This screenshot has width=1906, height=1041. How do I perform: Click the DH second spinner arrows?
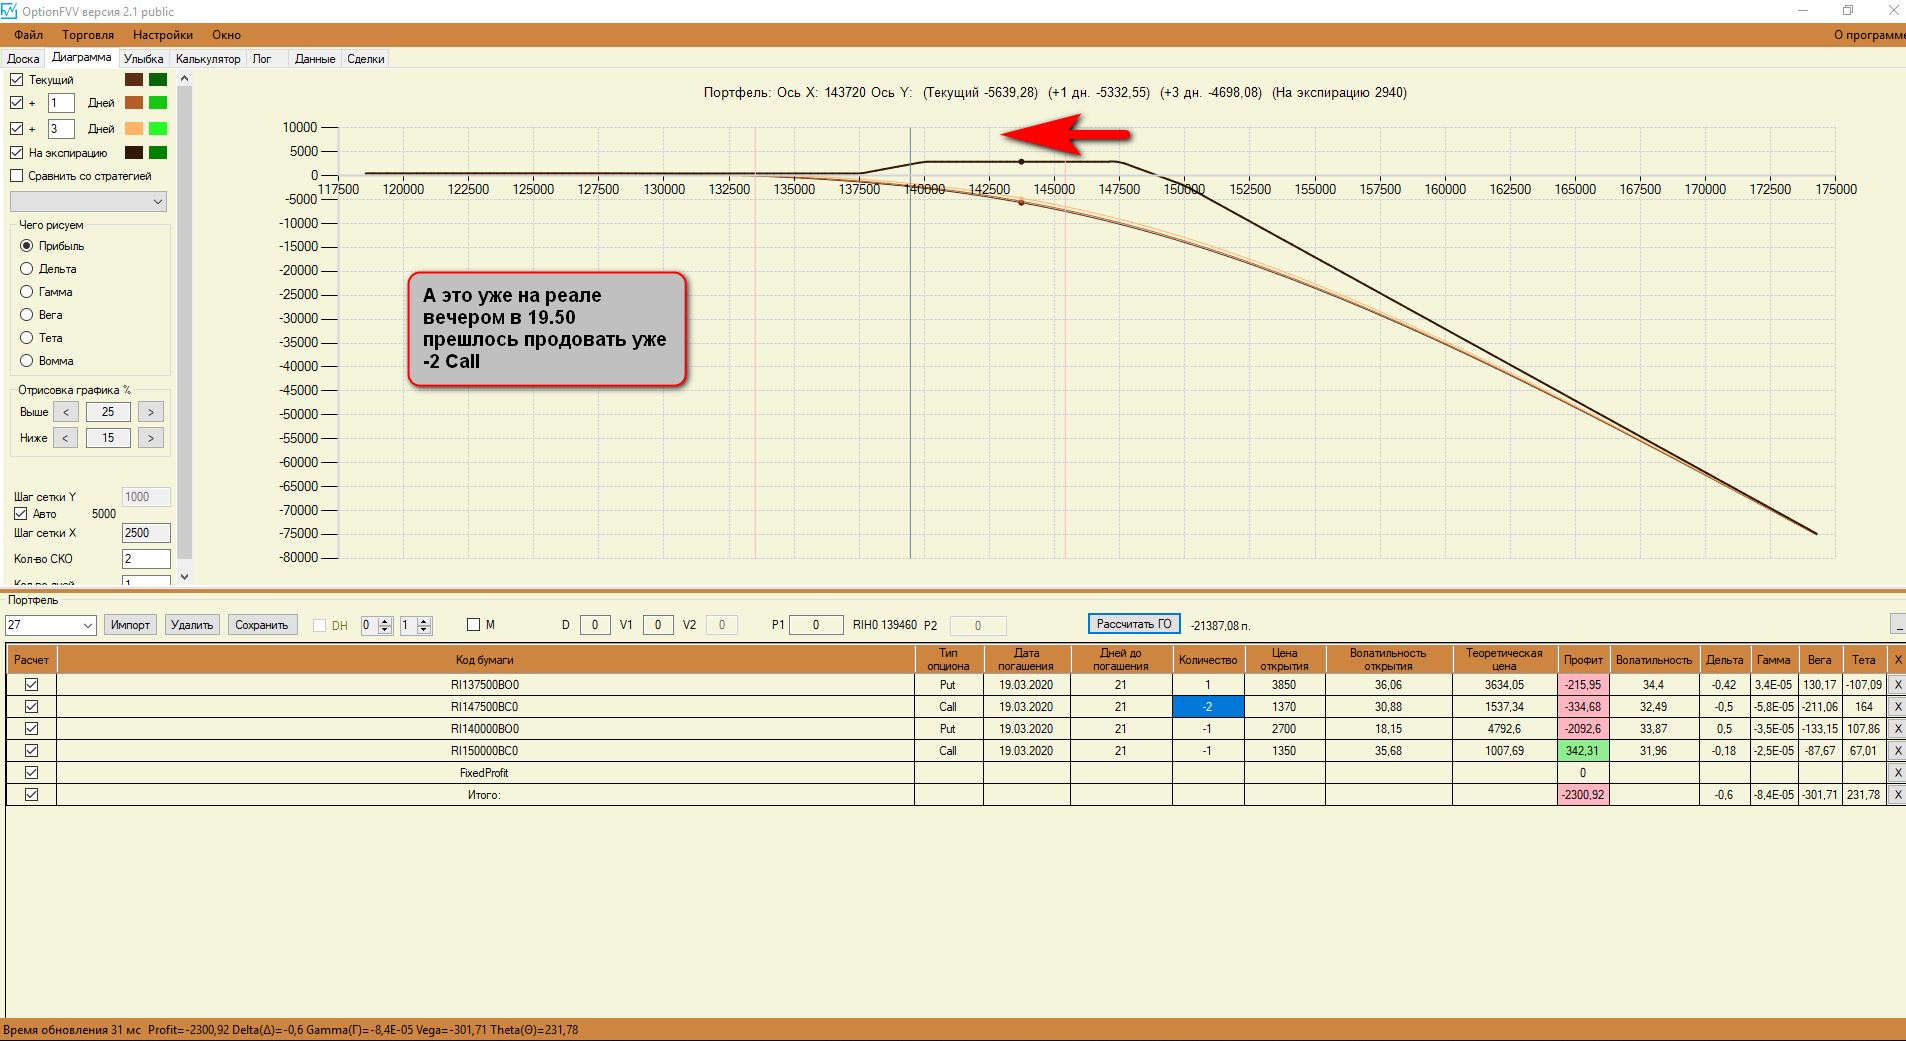point(424,625)
